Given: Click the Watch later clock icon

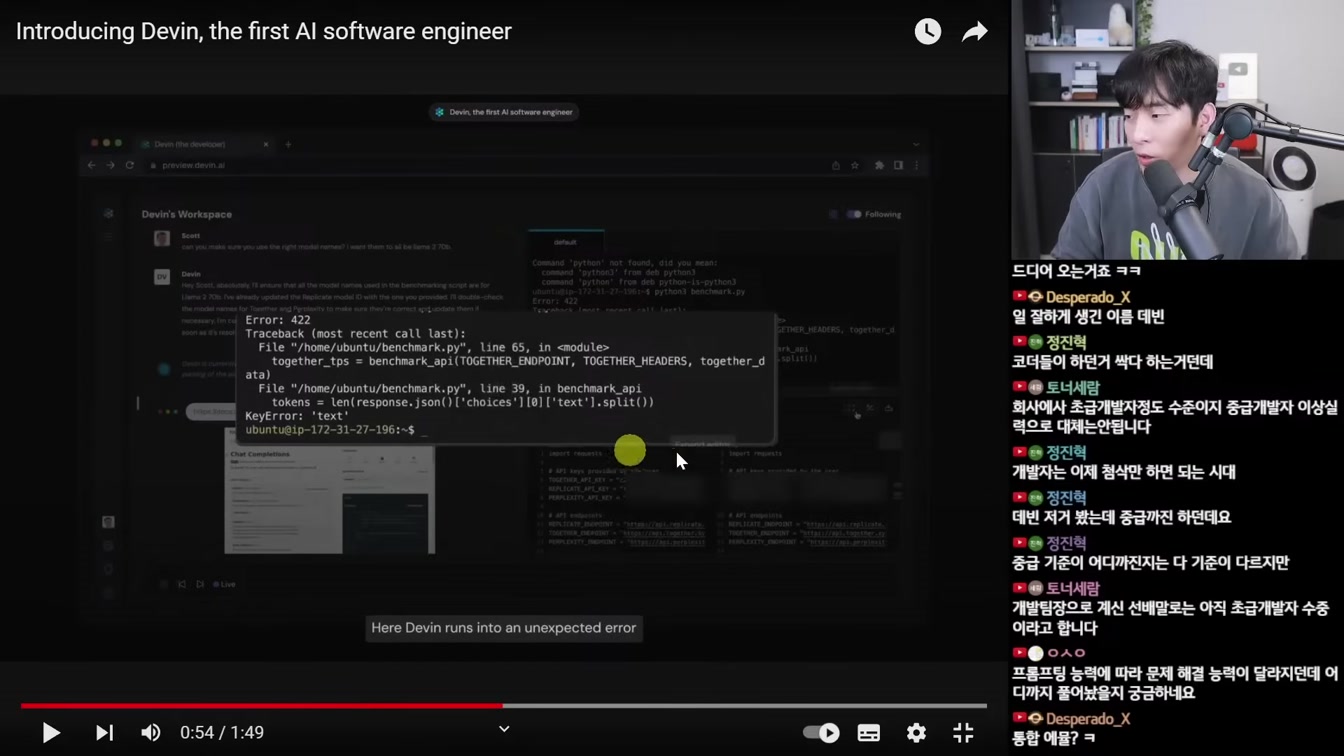Looking at the screenshot, I should point(928,32).
